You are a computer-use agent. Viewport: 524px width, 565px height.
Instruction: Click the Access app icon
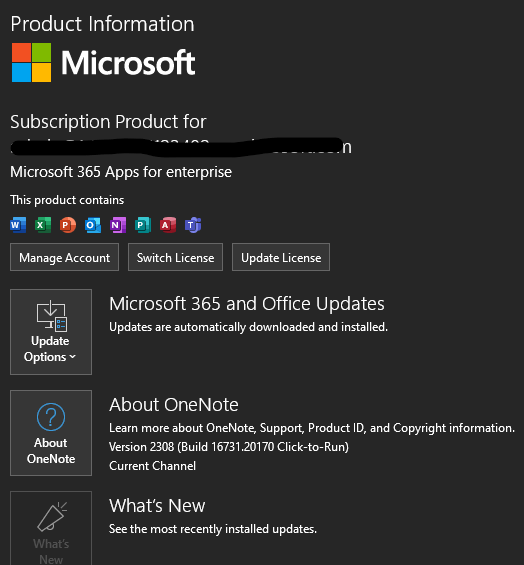click(x=168, y=225)
